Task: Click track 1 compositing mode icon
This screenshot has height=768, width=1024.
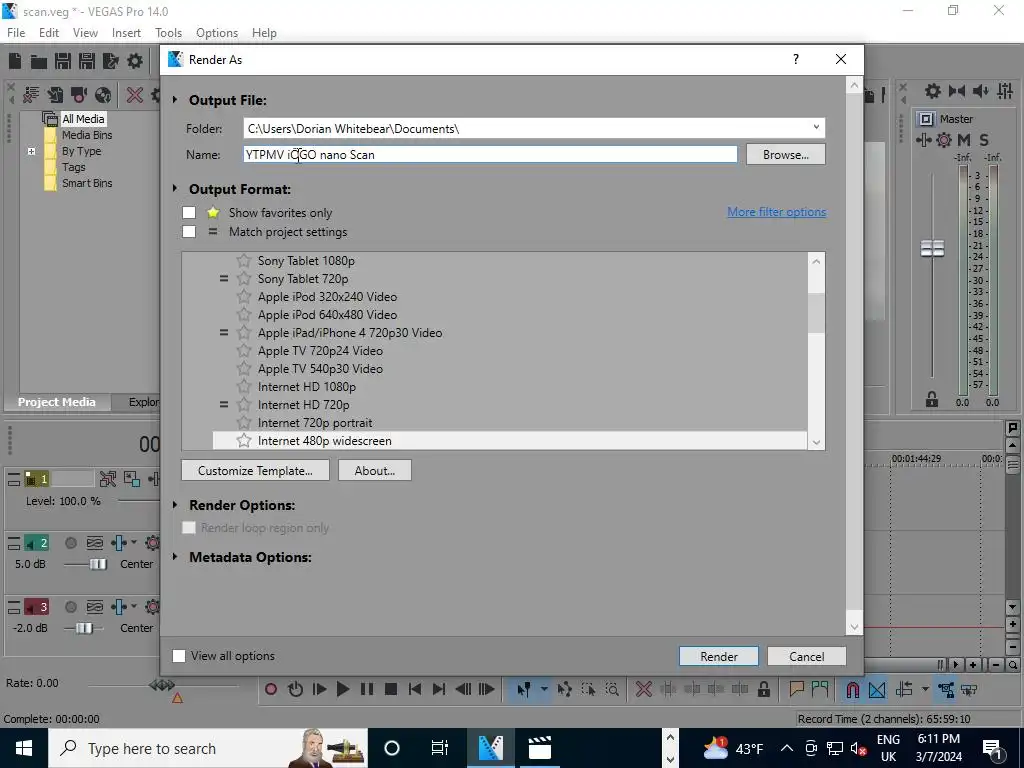Action: 131,479
